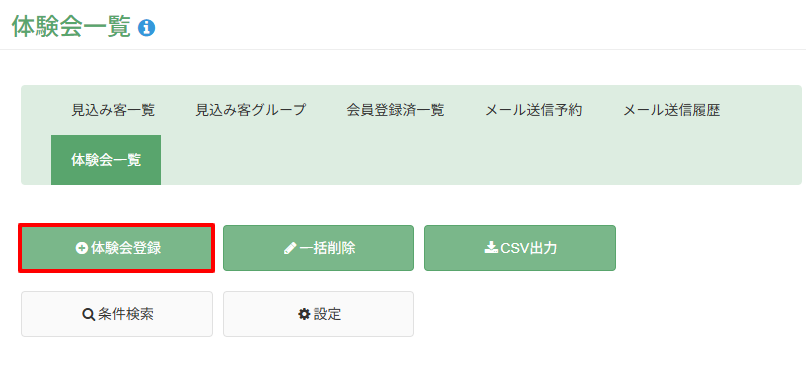Export data with the CSV出力 button
Image resolution: width=806 pixels, height=375 pixels.
point(520,248)
